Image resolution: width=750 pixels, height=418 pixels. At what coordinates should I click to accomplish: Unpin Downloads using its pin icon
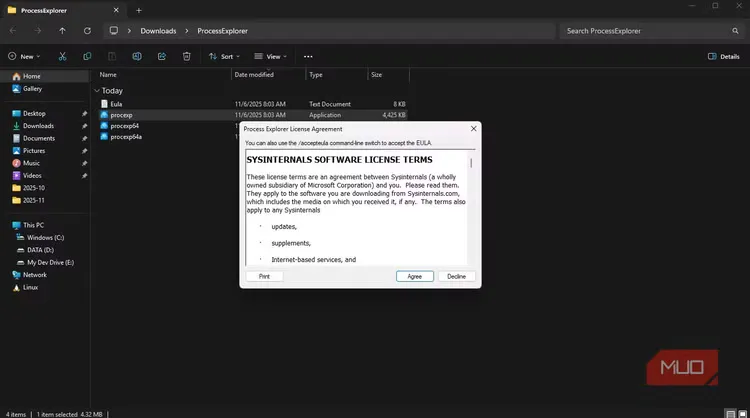[x=84, y=126]
